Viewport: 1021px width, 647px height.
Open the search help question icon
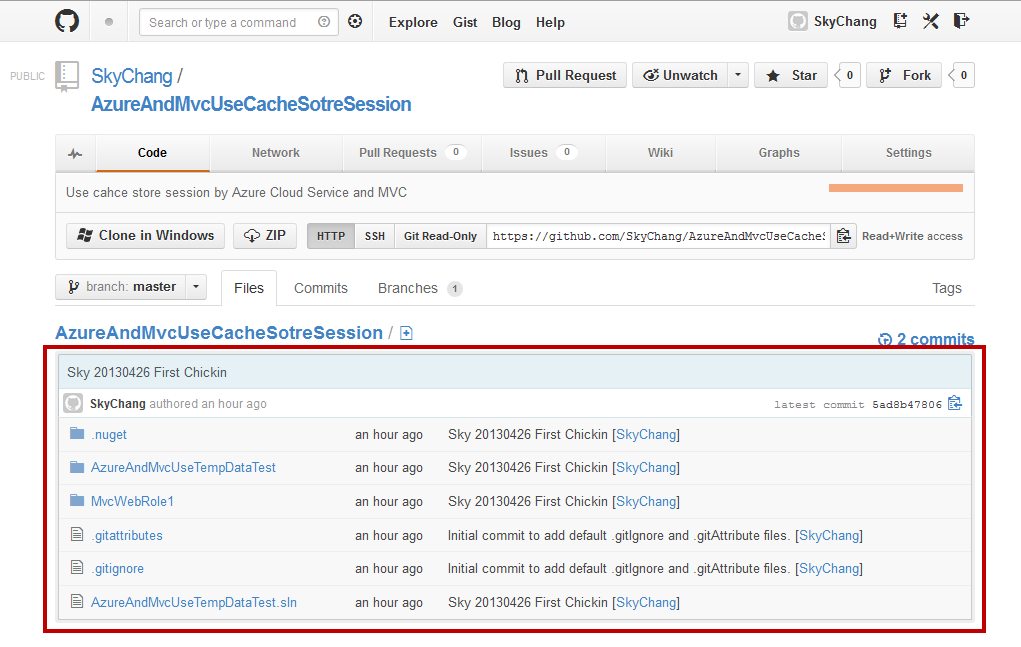324,22
